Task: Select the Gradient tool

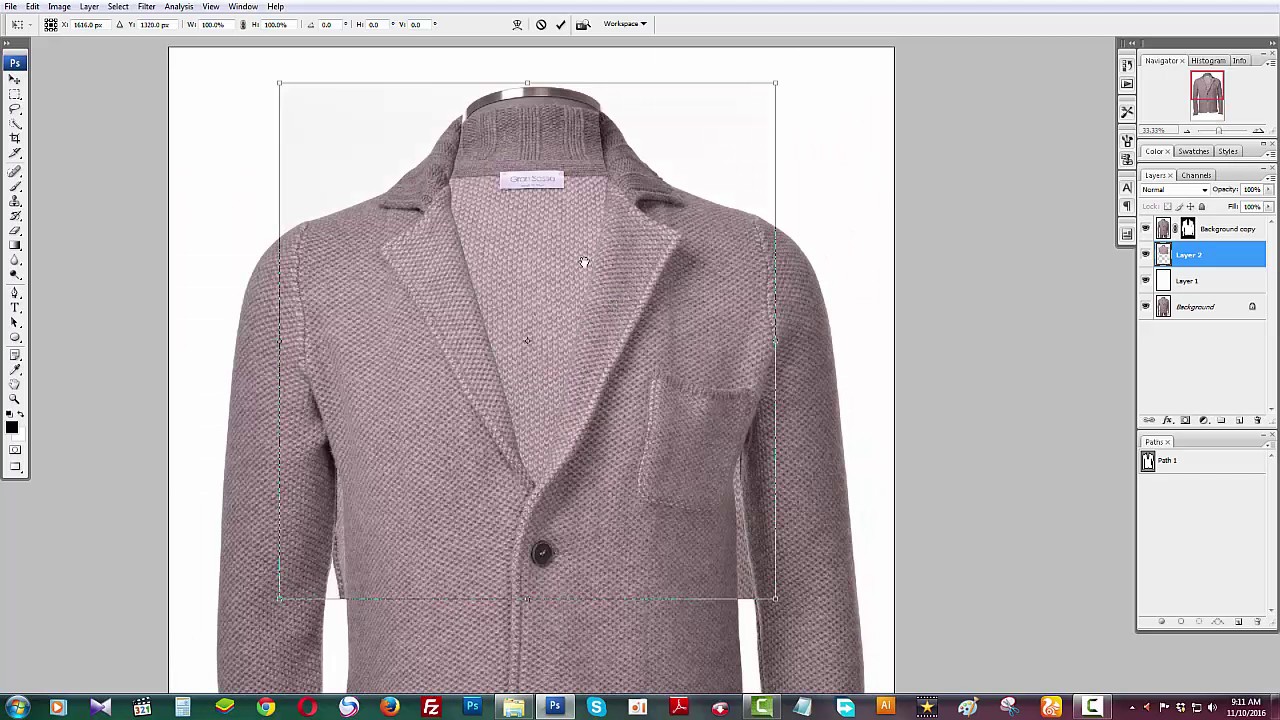Action: click(x=15, y=245)
